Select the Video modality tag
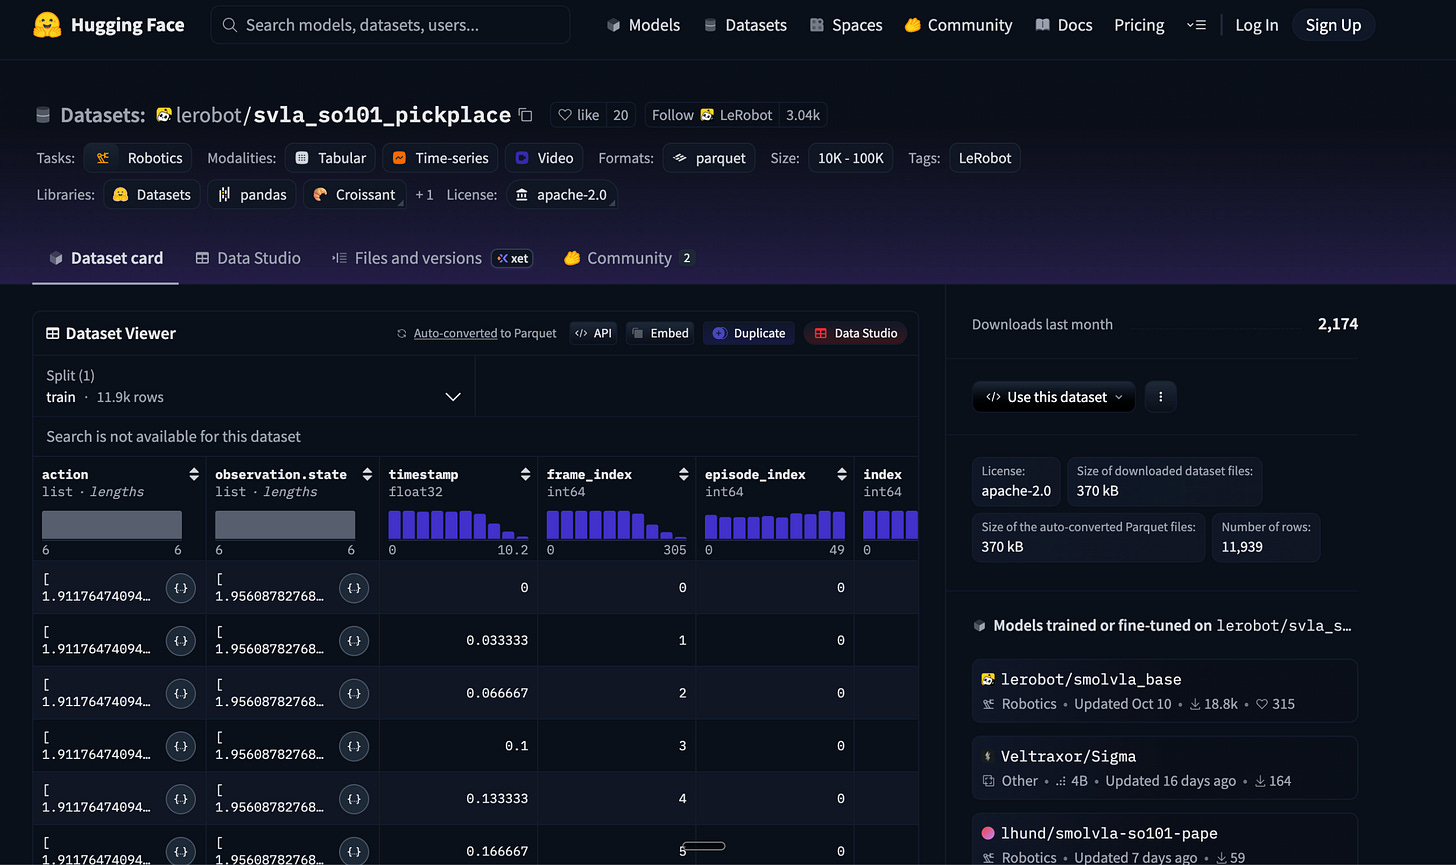This screenshot has width=1456, height=865. pyautogui.click(x=544, y=158)
